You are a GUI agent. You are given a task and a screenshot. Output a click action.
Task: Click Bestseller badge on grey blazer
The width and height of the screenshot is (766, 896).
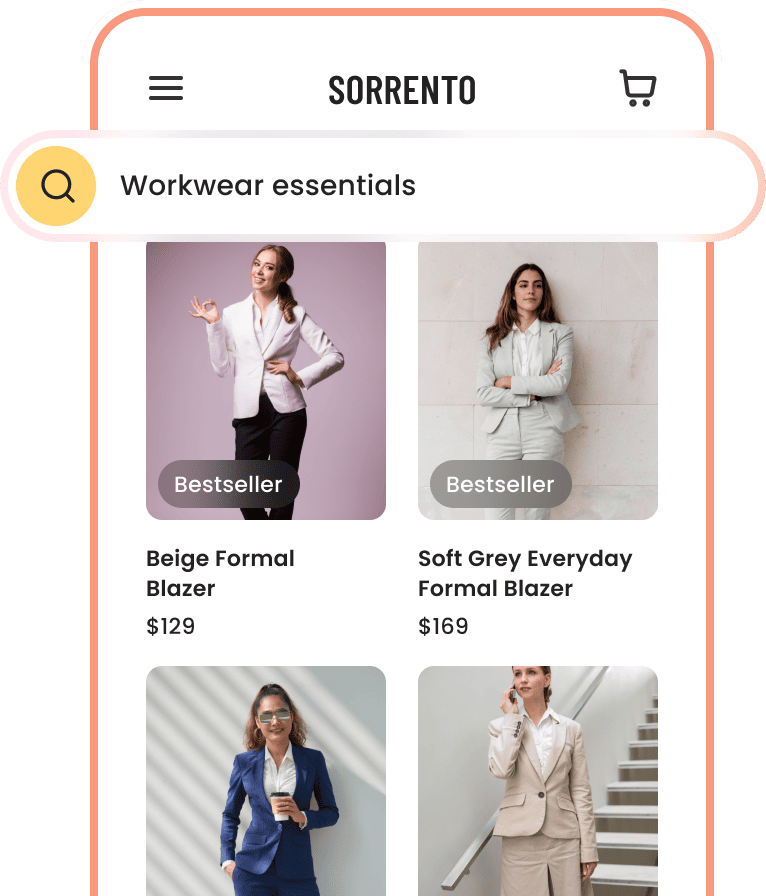(501, 484)
